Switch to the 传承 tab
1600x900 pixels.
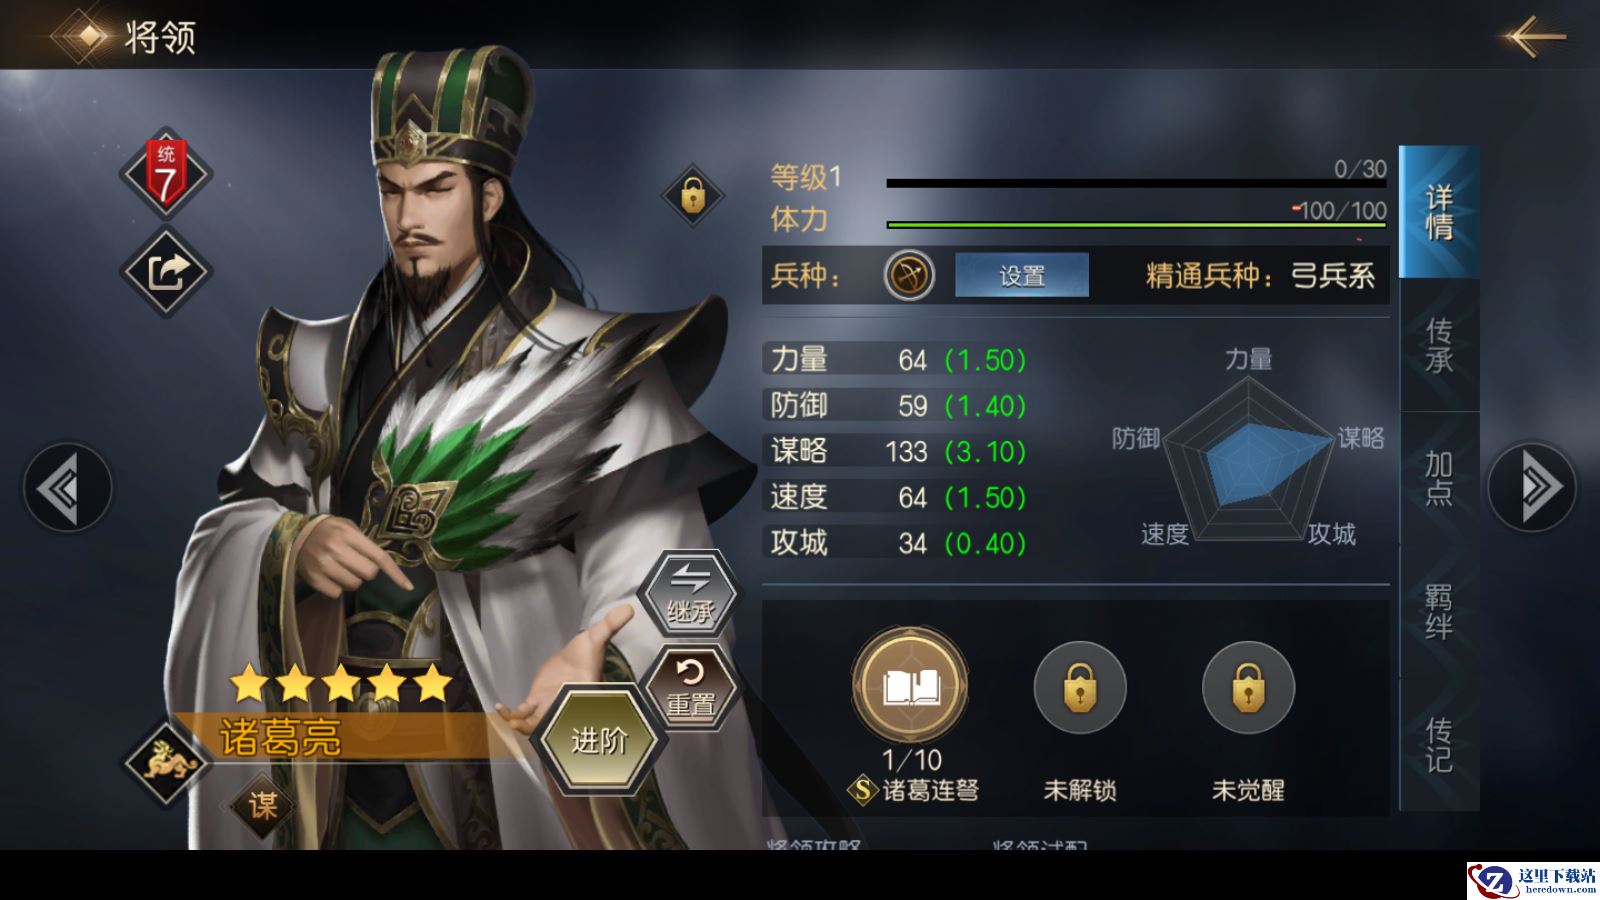[1439, 345]
